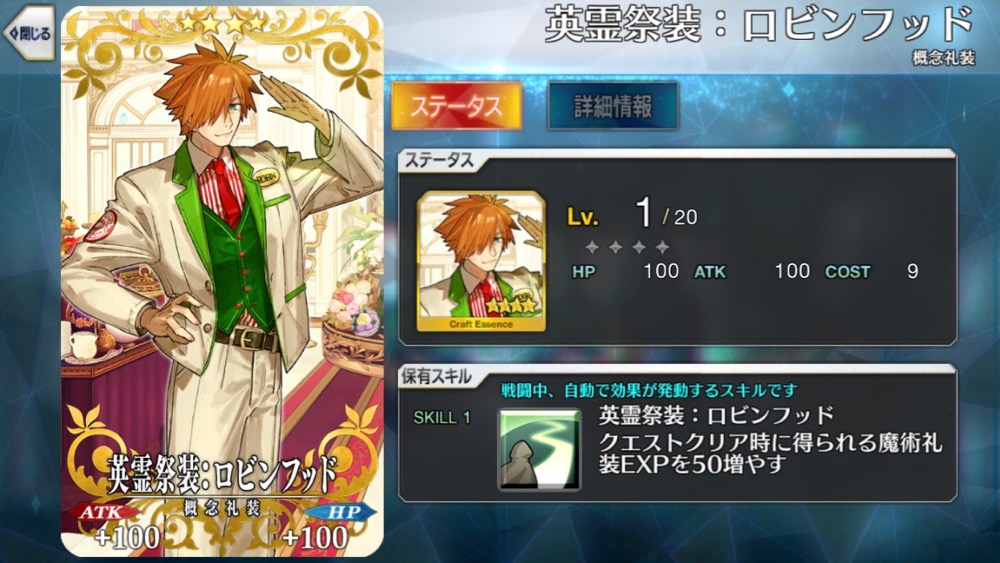Tap the Craft Essence portrait thumbnail
This screenshot has height=563, width=1000.
481,261
